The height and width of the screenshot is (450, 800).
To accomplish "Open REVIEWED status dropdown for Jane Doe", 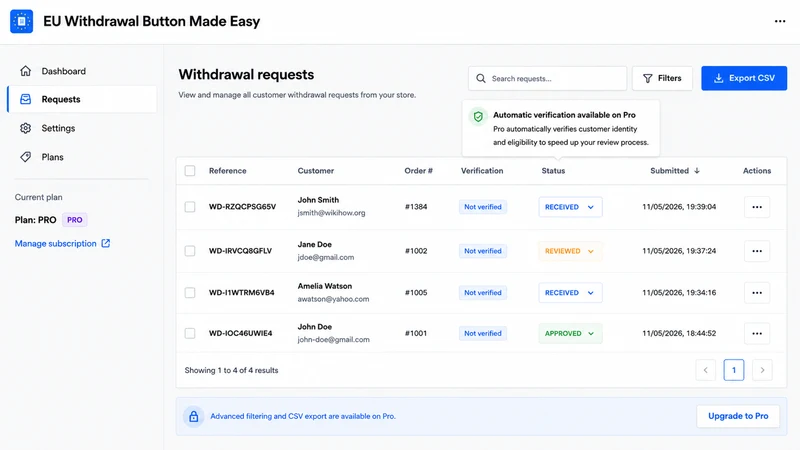I will pyautogui.click(x=570, y=251).
